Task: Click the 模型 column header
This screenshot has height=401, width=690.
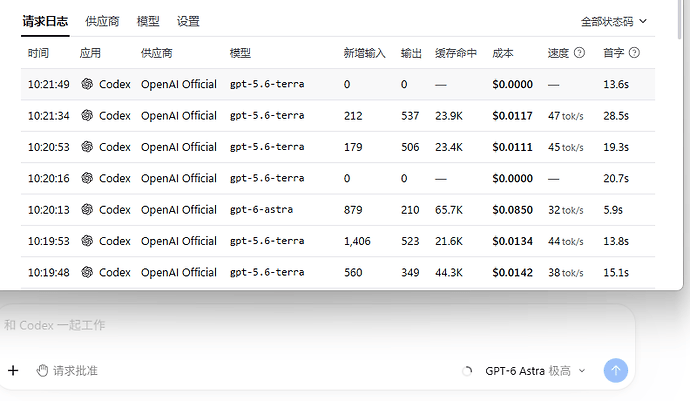Action: (240, 53)
